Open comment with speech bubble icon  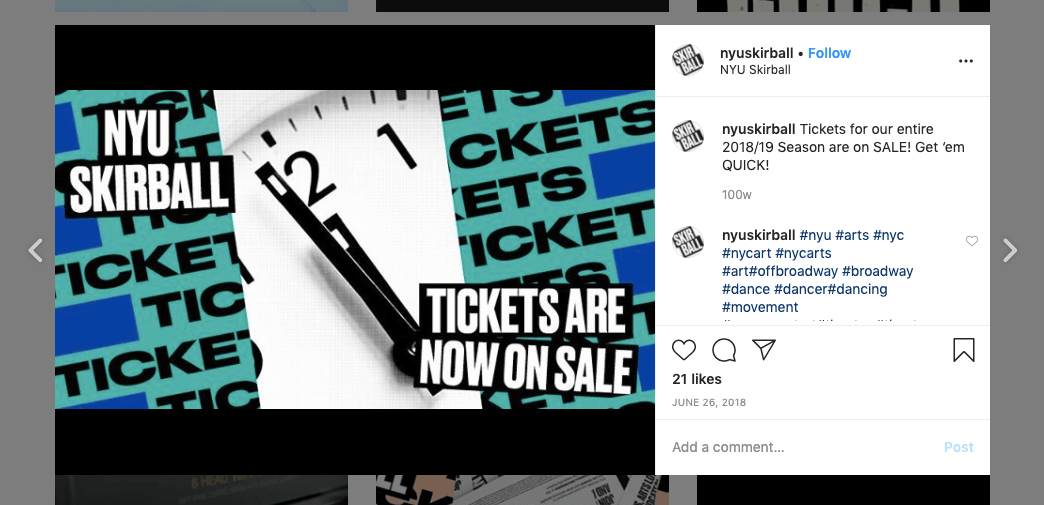coord(724,350)
